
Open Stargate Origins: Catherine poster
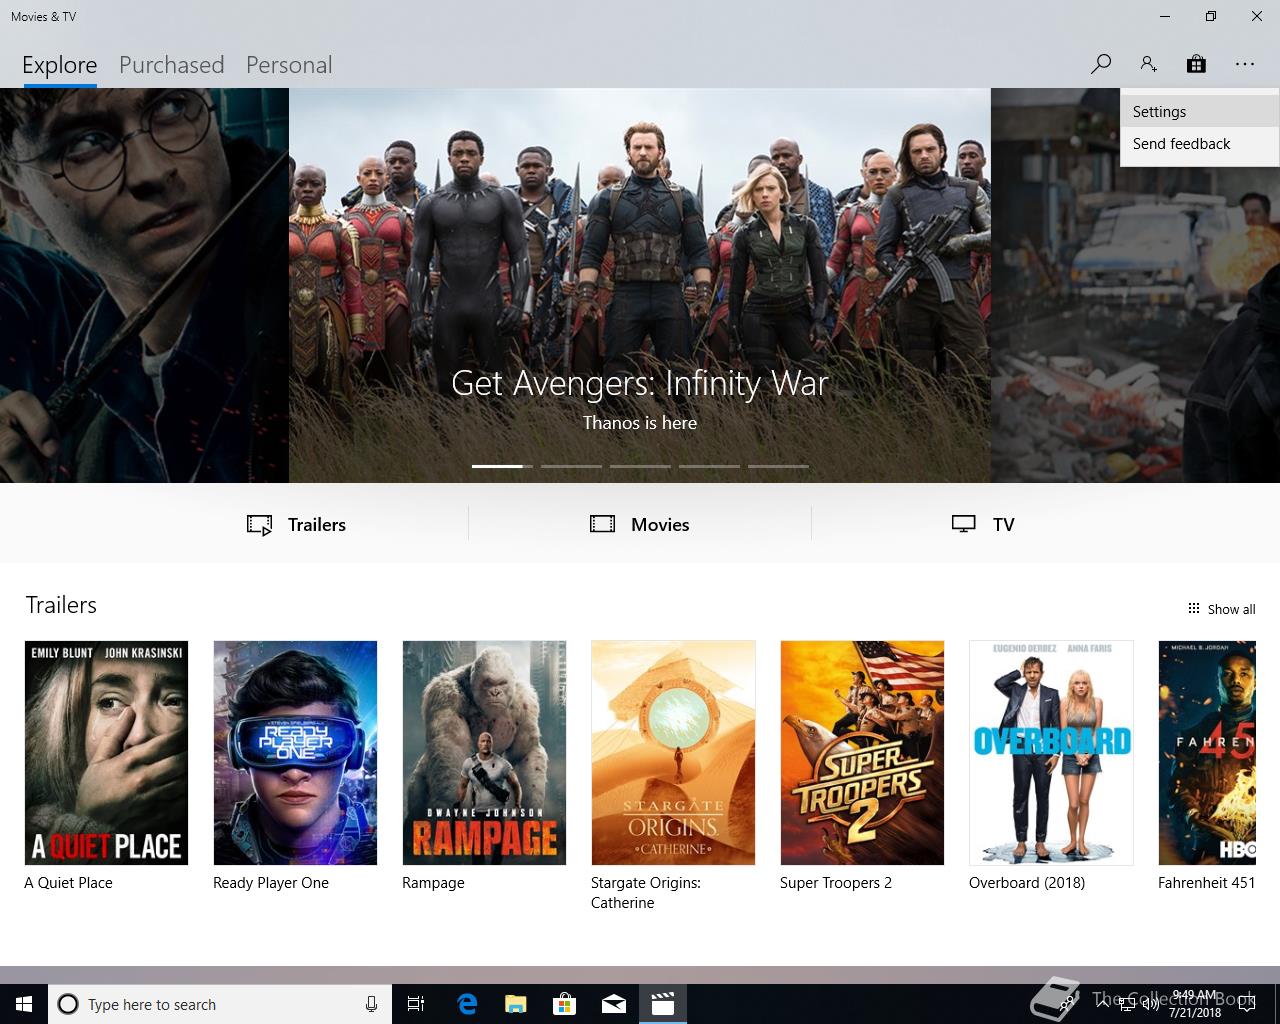(673, 753)
